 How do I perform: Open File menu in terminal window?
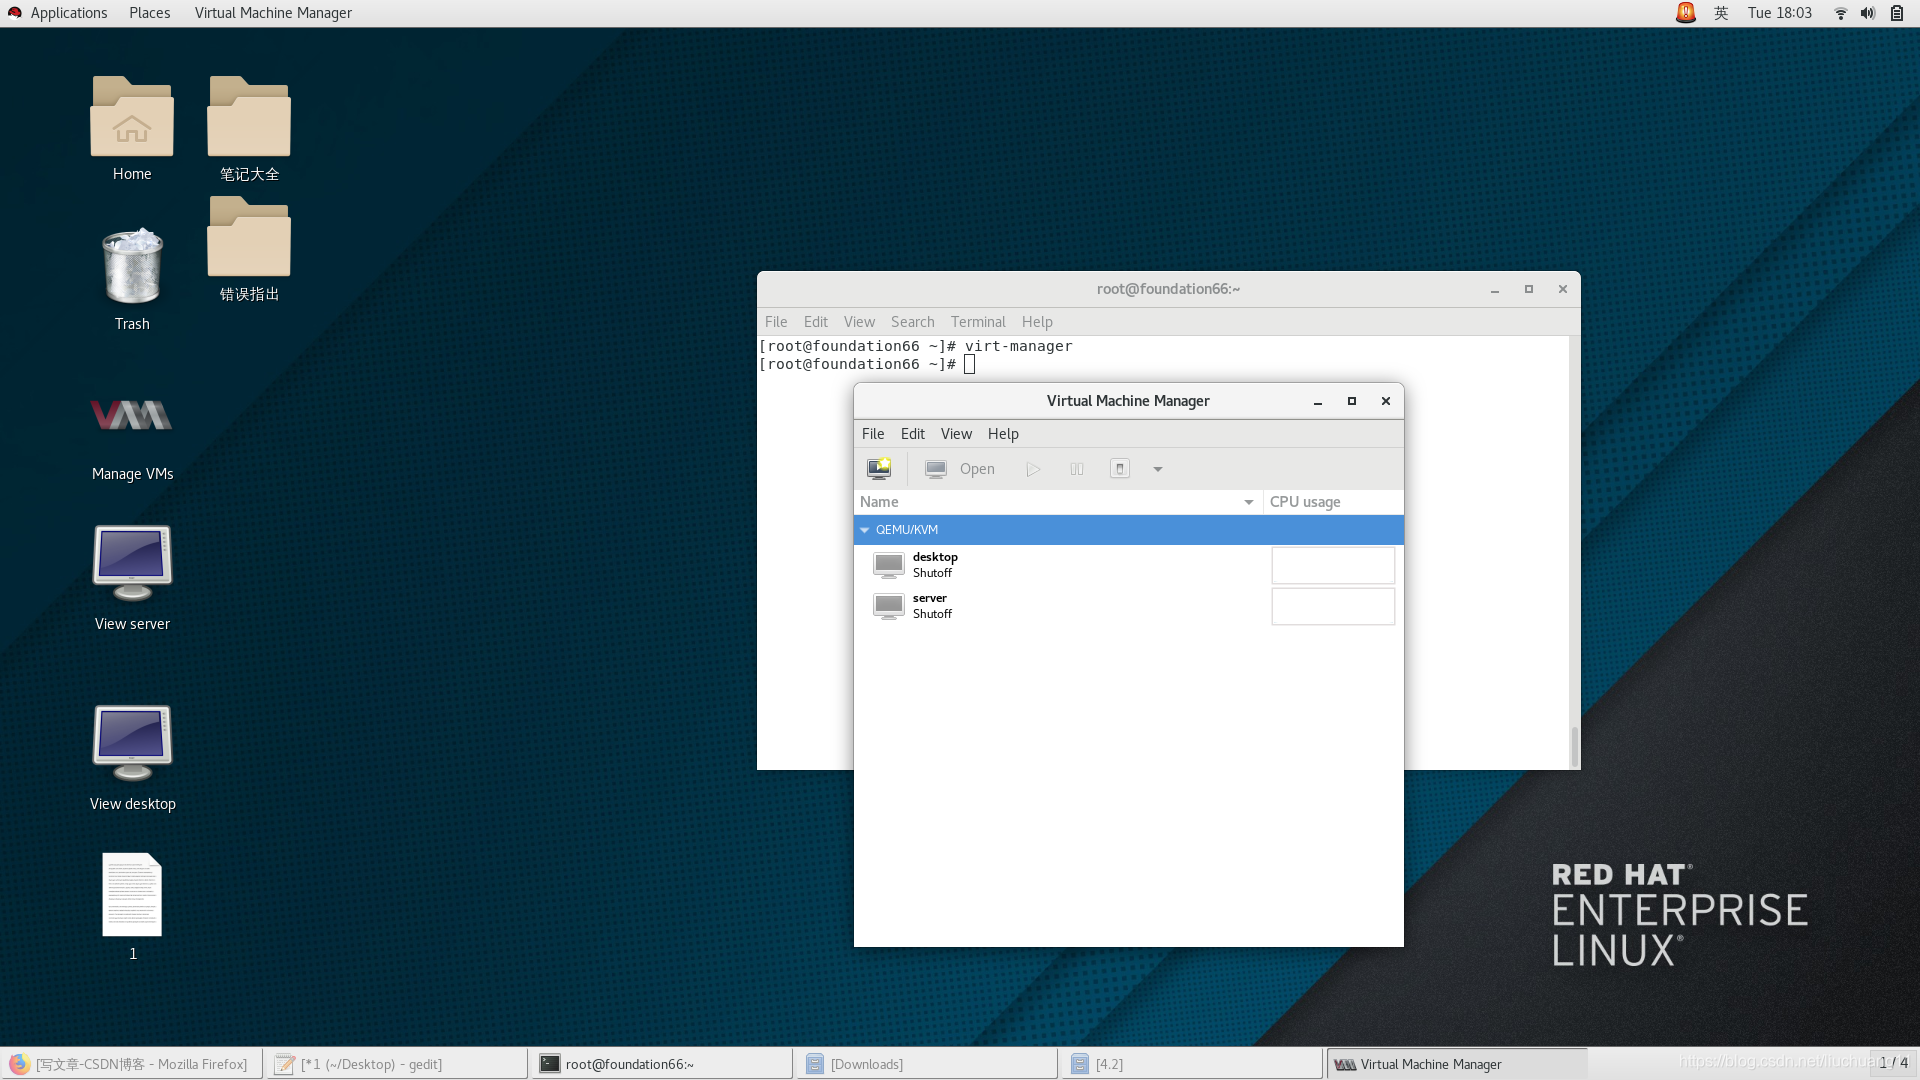[x=776, y=322]
